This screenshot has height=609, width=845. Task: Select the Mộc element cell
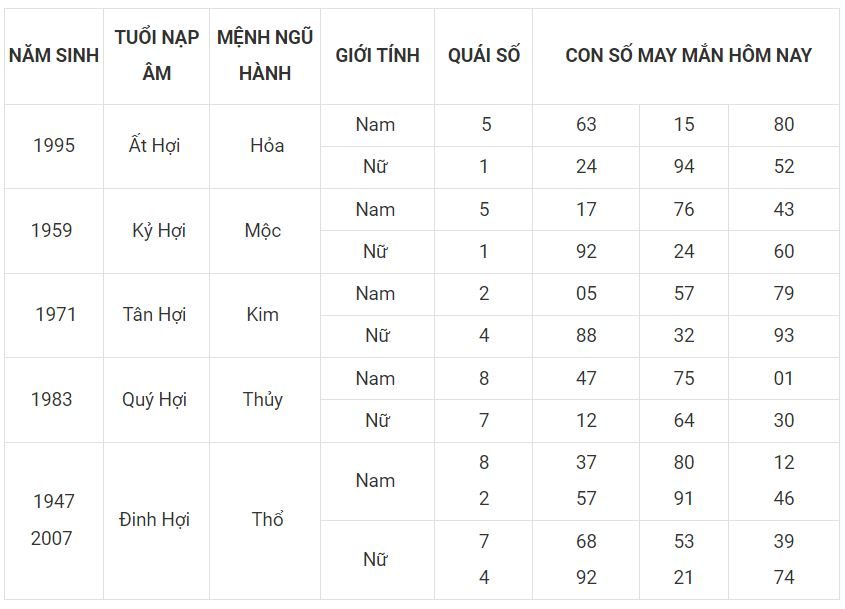pyautogui.click(x=265, y=231)
